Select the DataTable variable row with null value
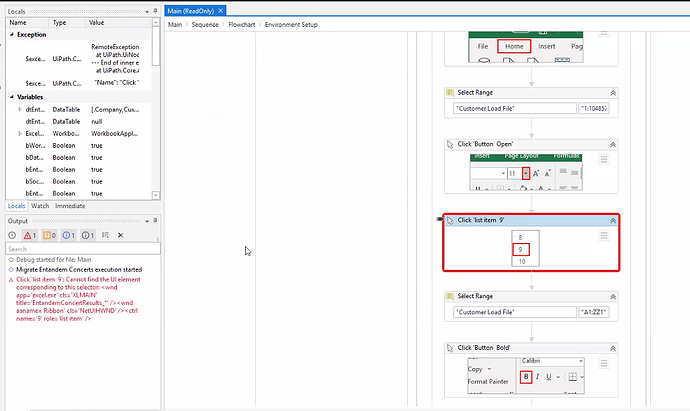Screen dimensions: 690x411 [x=79, y=121]
